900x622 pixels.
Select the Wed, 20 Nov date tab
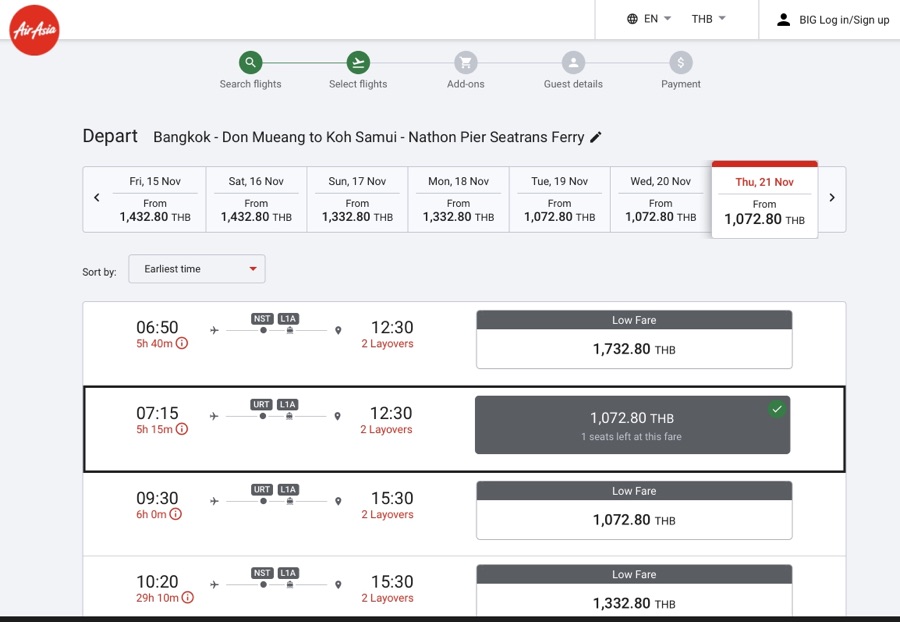click(x=661, y=199)
